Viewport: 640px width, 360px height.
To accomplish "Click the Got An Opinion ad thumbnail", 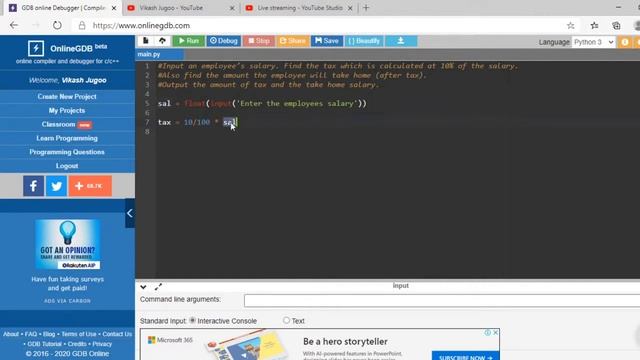I will point(67,244).
